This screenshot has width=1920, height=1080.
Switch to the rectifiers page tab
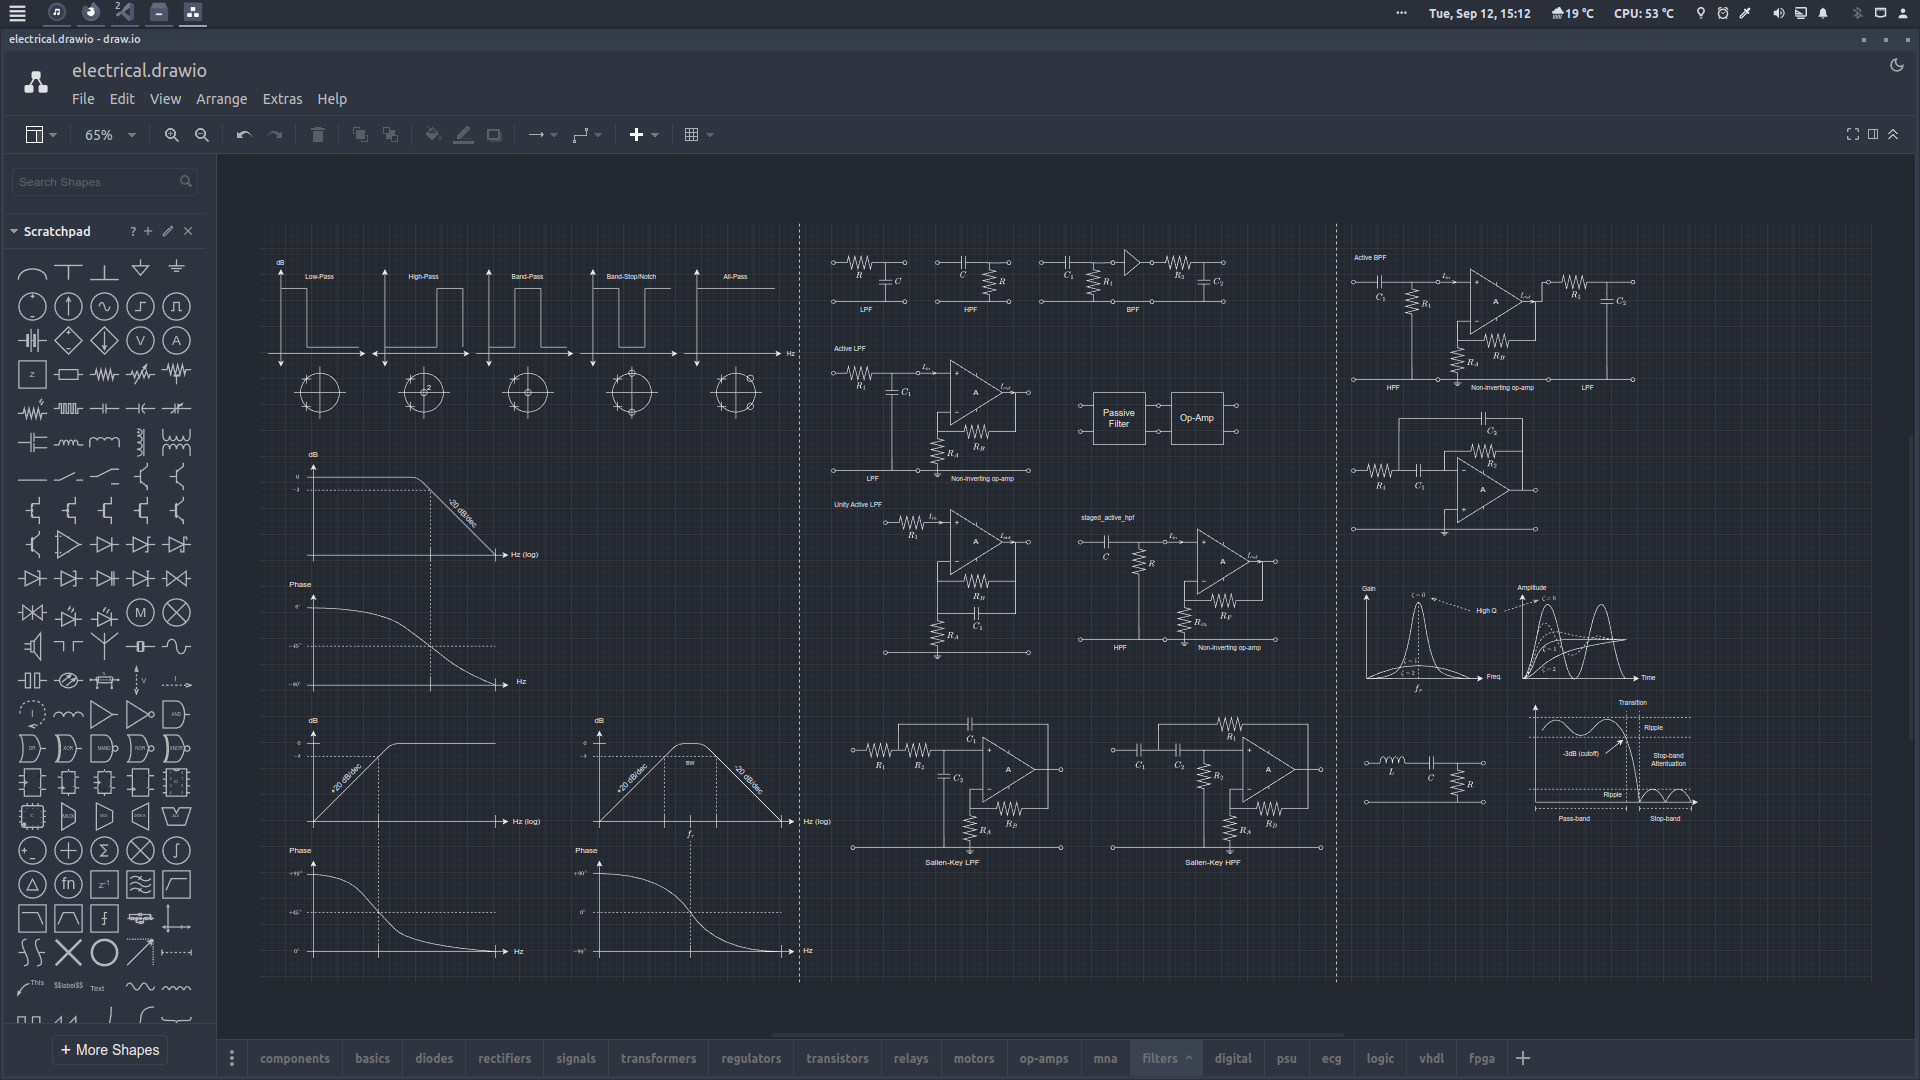[504, 1058]
